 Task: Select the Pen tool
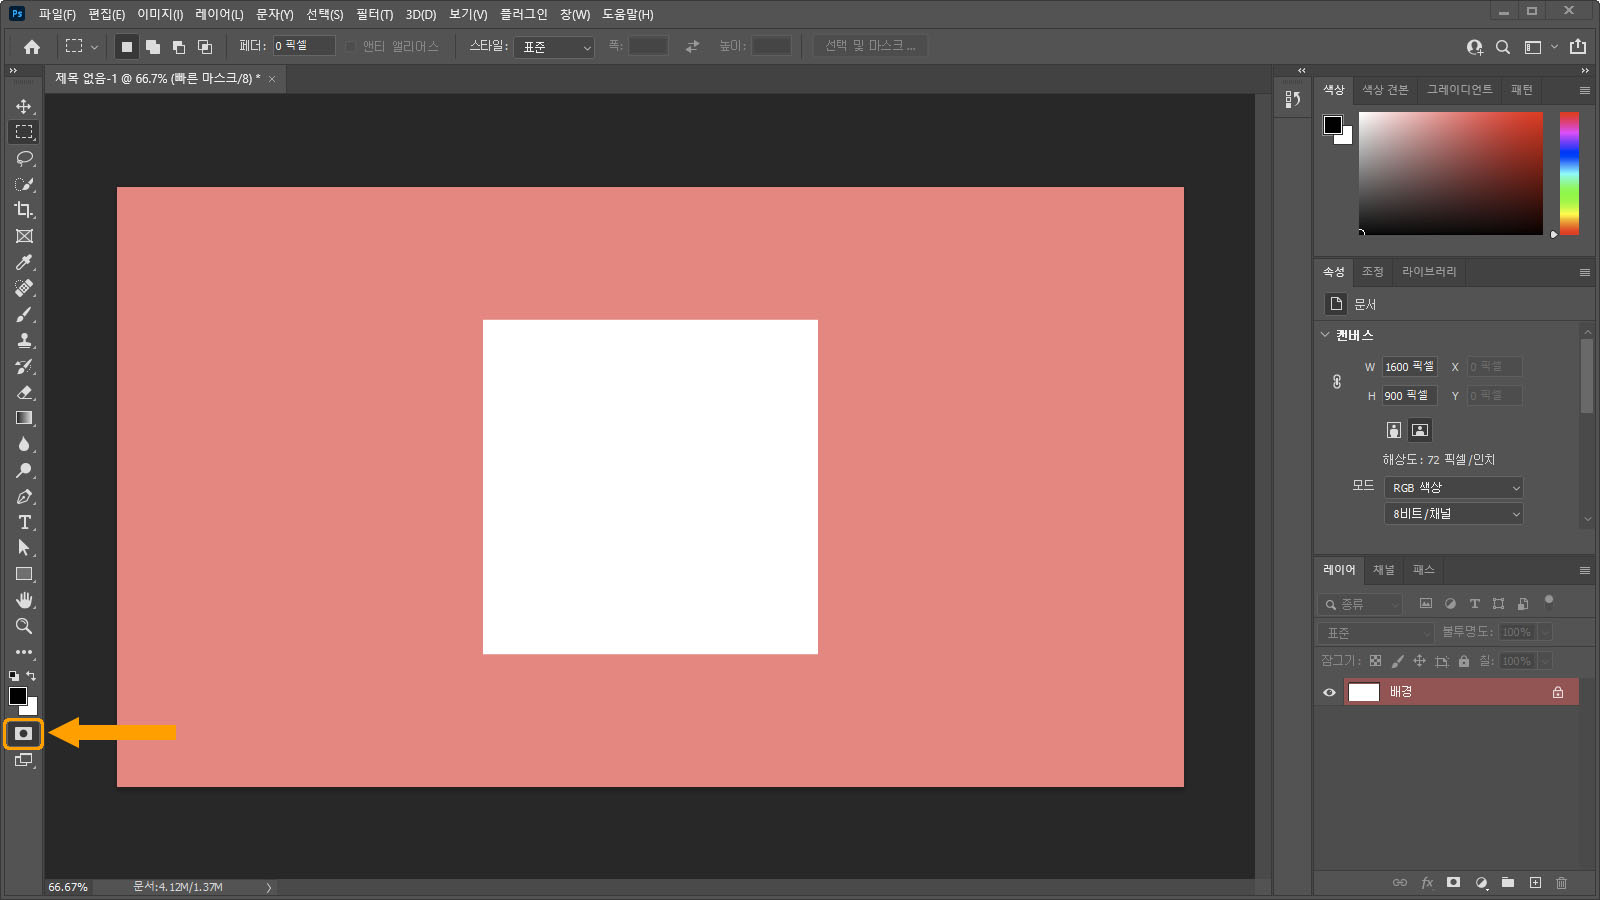24,496
